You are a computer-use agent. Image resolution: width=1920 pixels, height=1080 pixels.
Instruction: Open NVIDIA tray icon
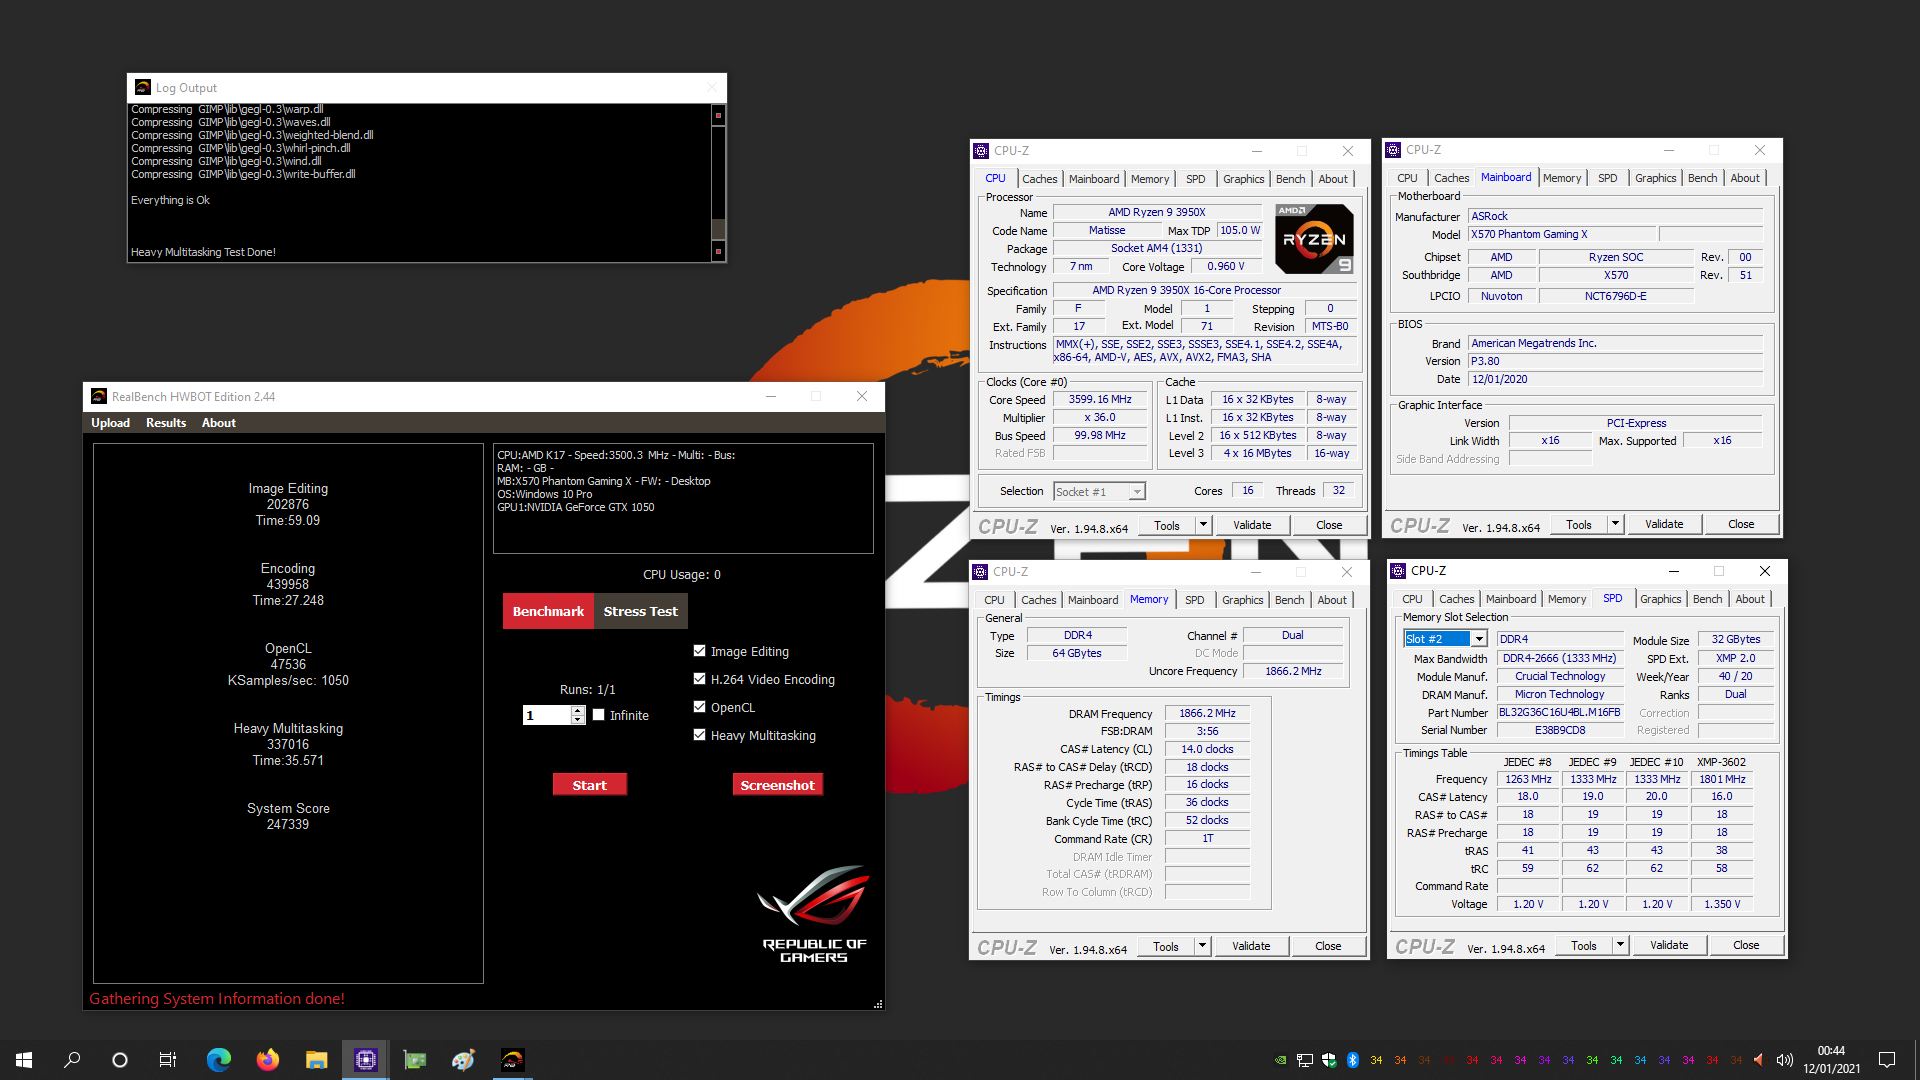(1281, 1060)
